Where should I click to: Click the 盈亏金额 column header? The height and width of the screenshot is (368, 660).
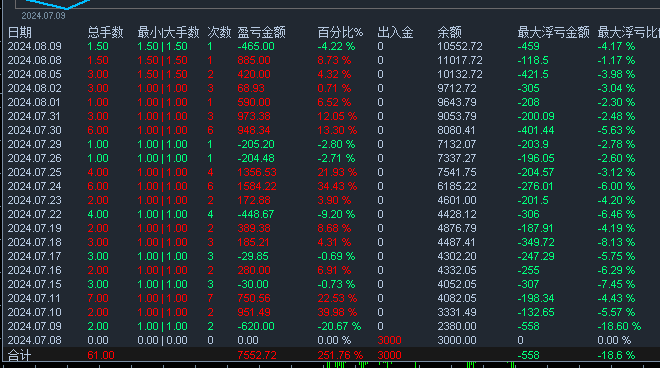[x=261, y=32]
